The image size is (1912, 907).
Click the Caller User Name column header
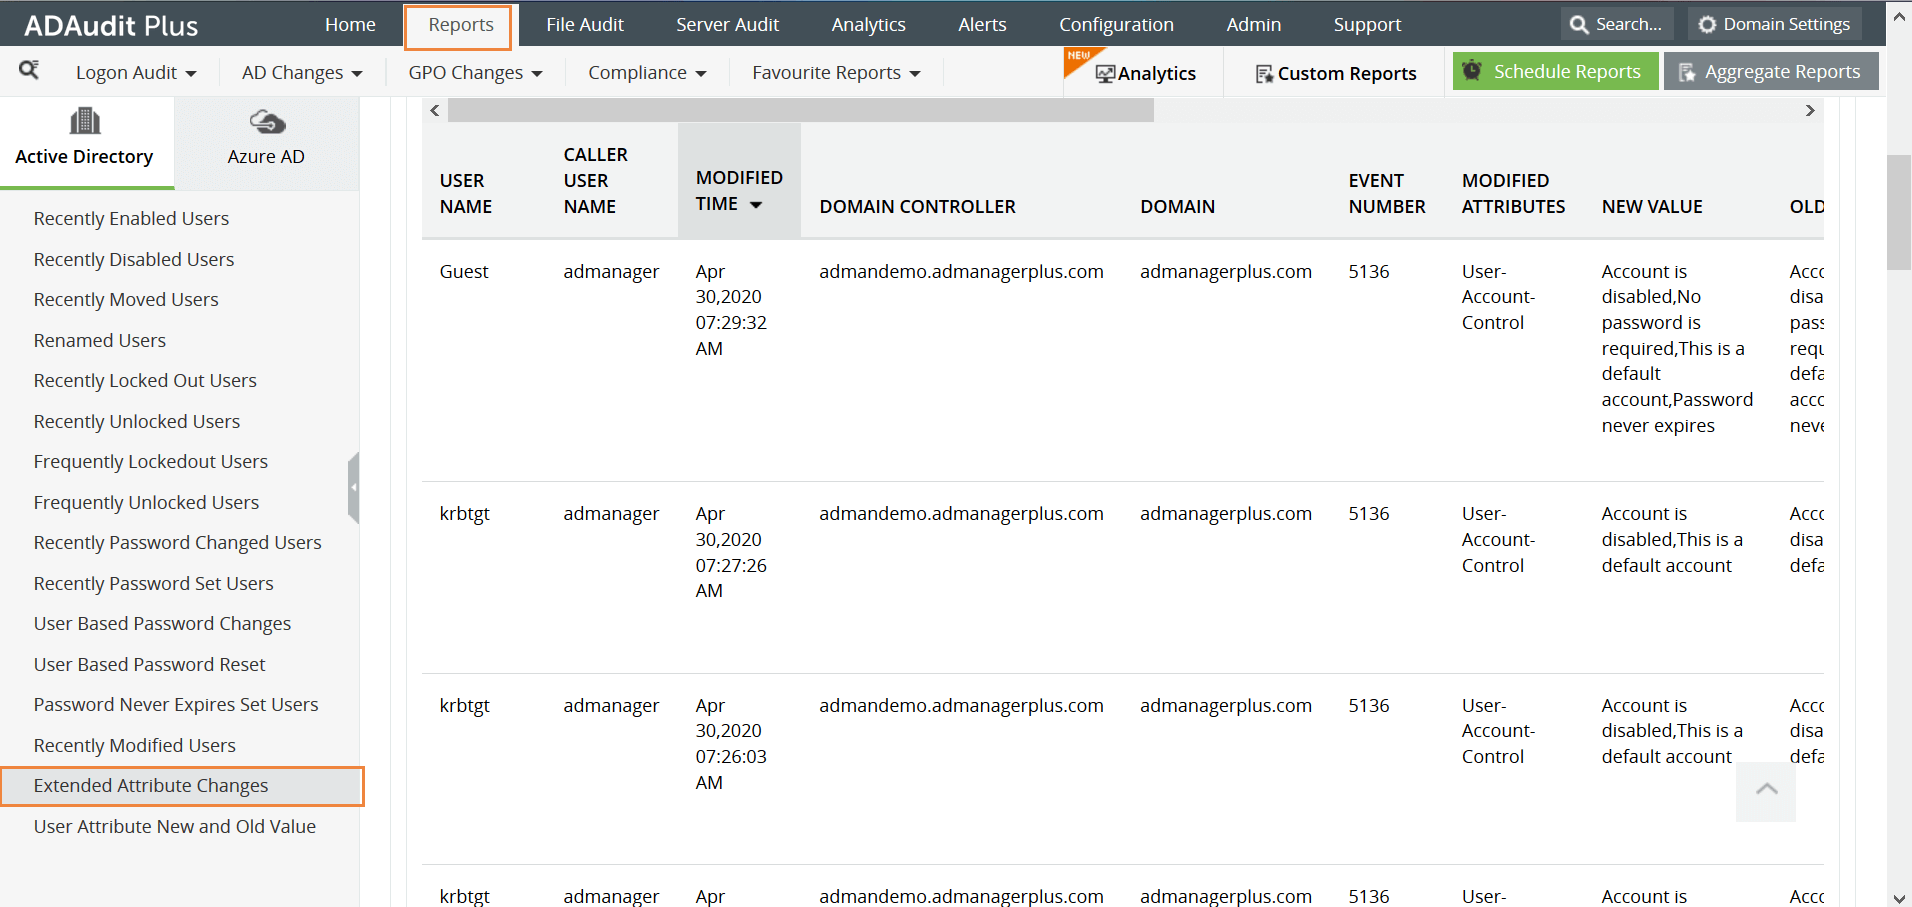596,180
